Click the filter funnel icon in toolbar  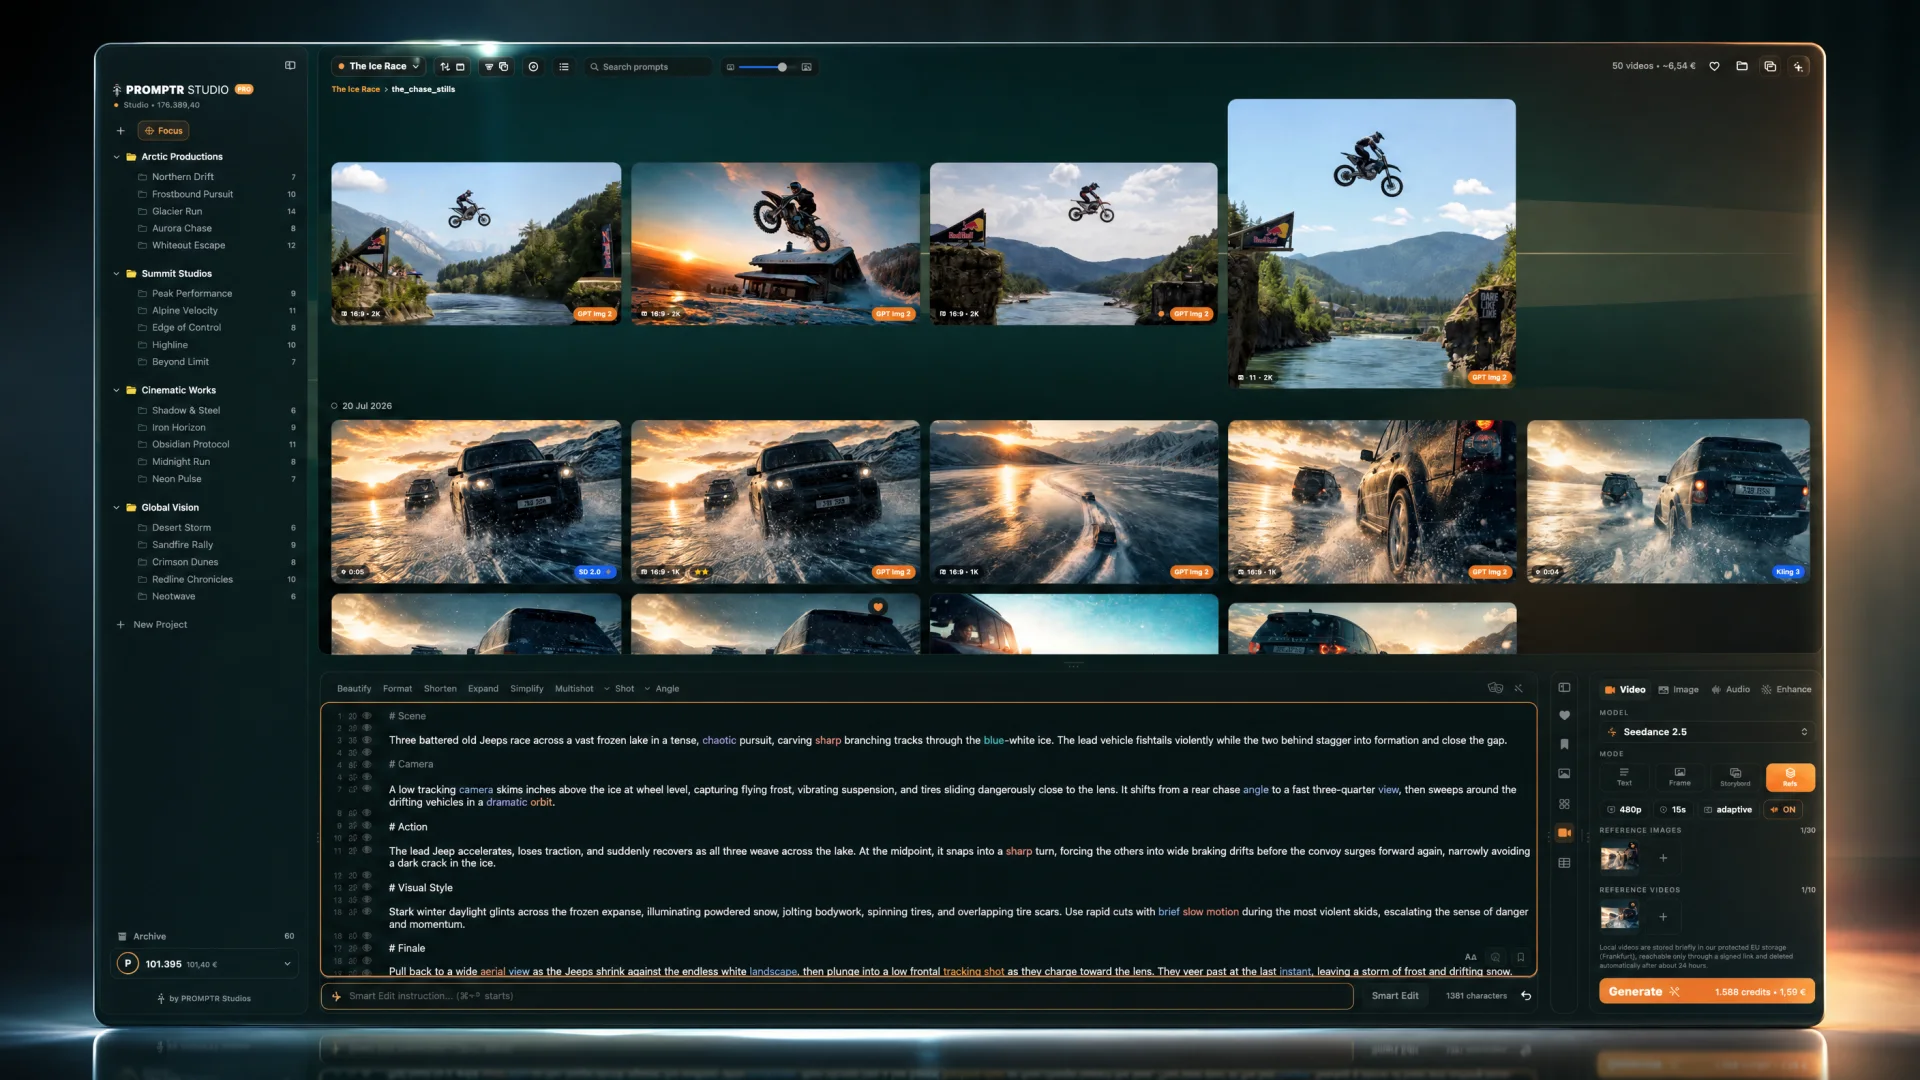[489, 67]
